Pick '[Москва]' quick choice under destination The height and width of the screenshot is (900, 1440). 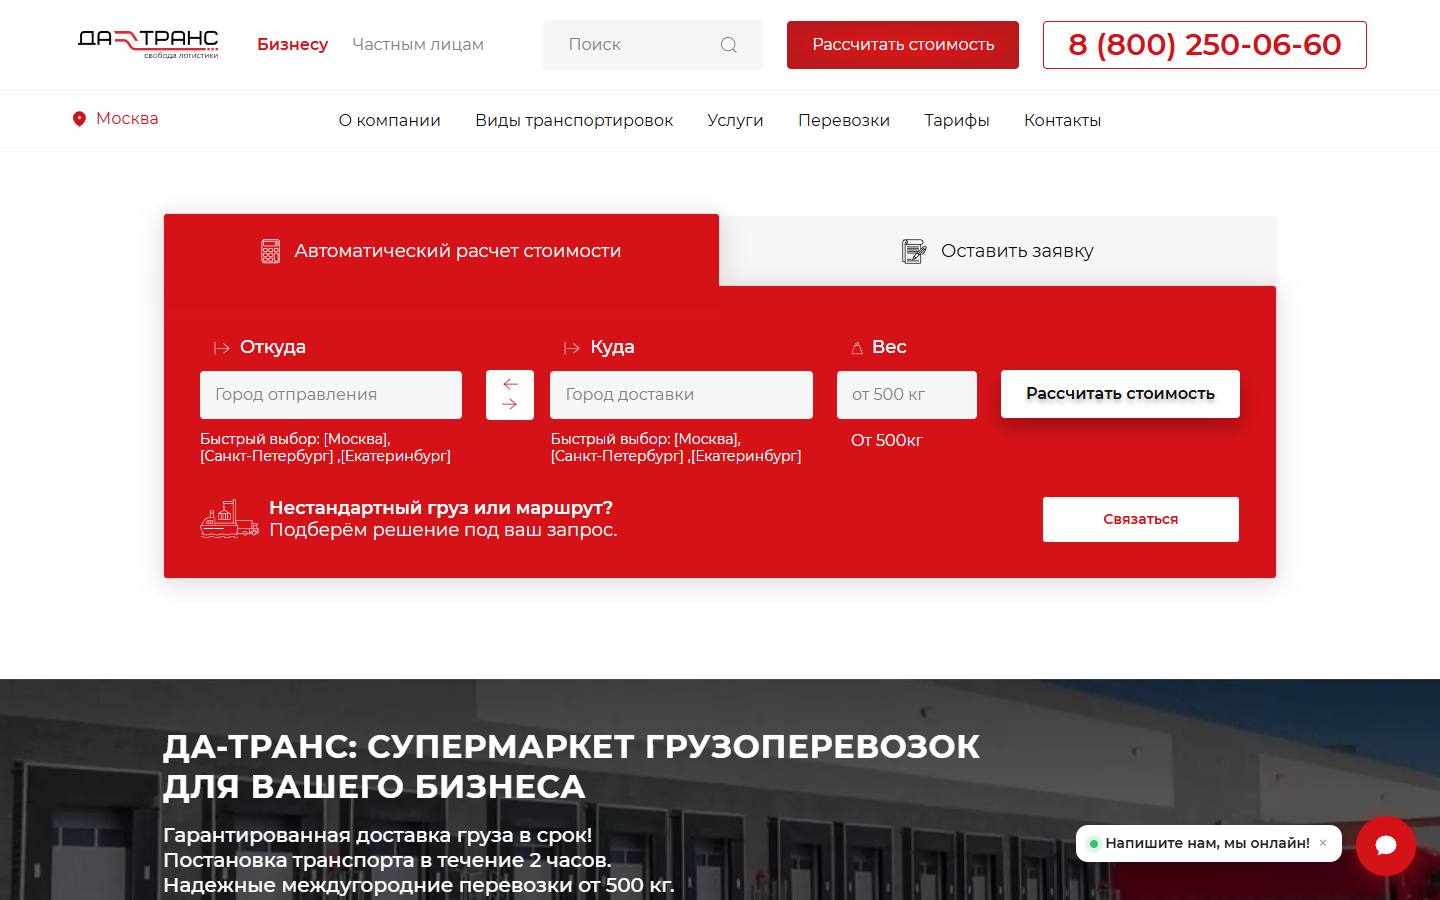tap(706, 439)
